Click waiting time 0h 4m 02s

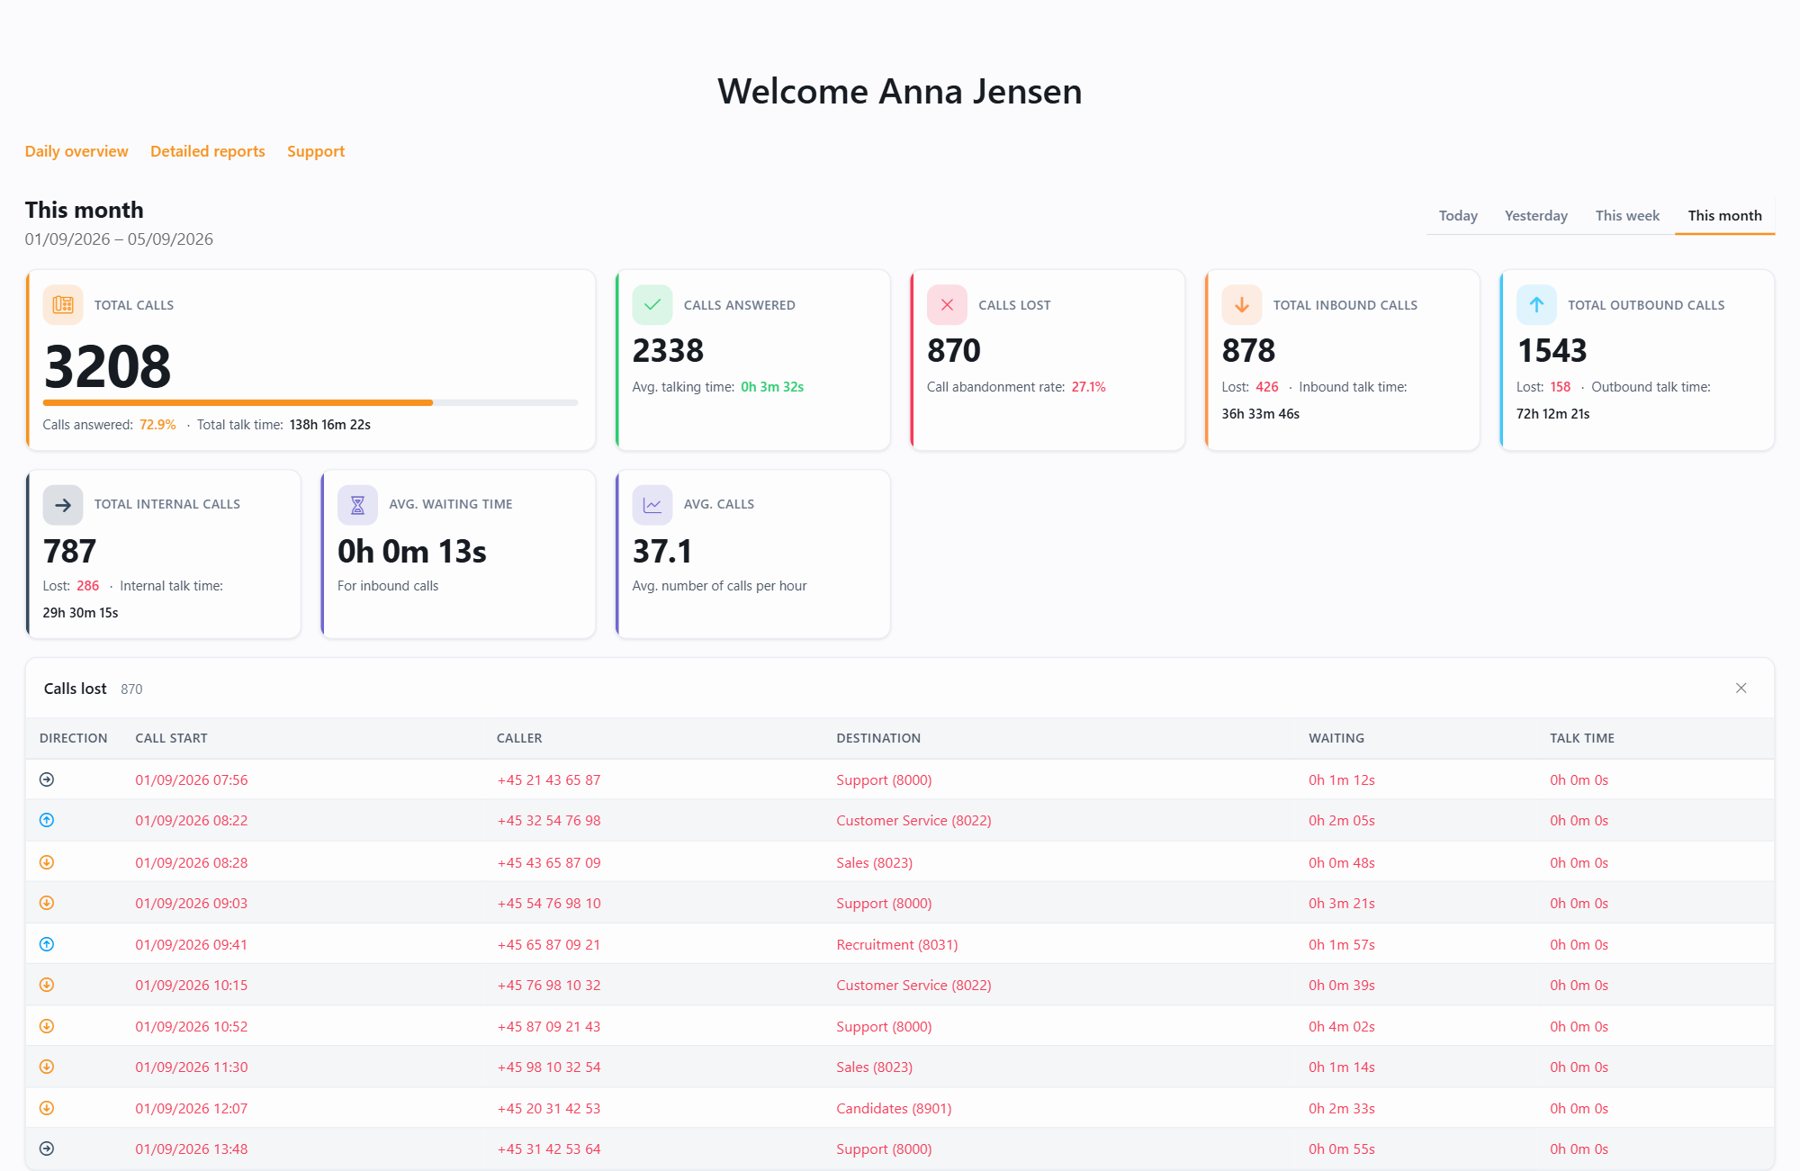coord(1341,1027)
